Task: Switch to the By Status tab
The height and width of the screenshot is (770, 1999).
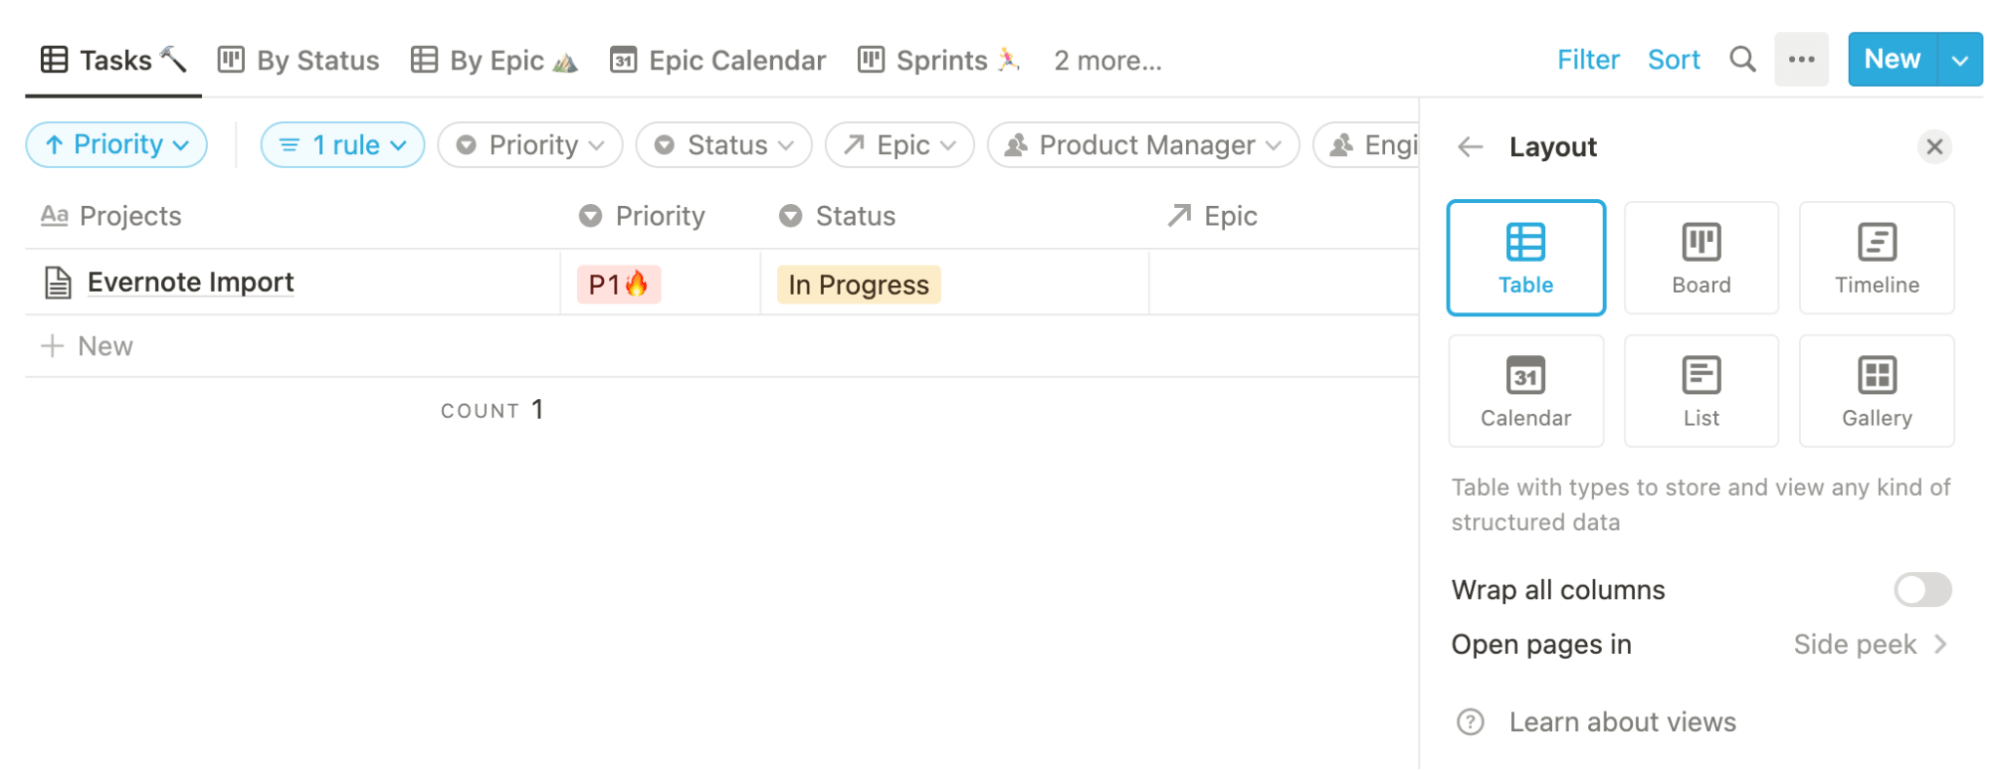Action: click(299, 60)
